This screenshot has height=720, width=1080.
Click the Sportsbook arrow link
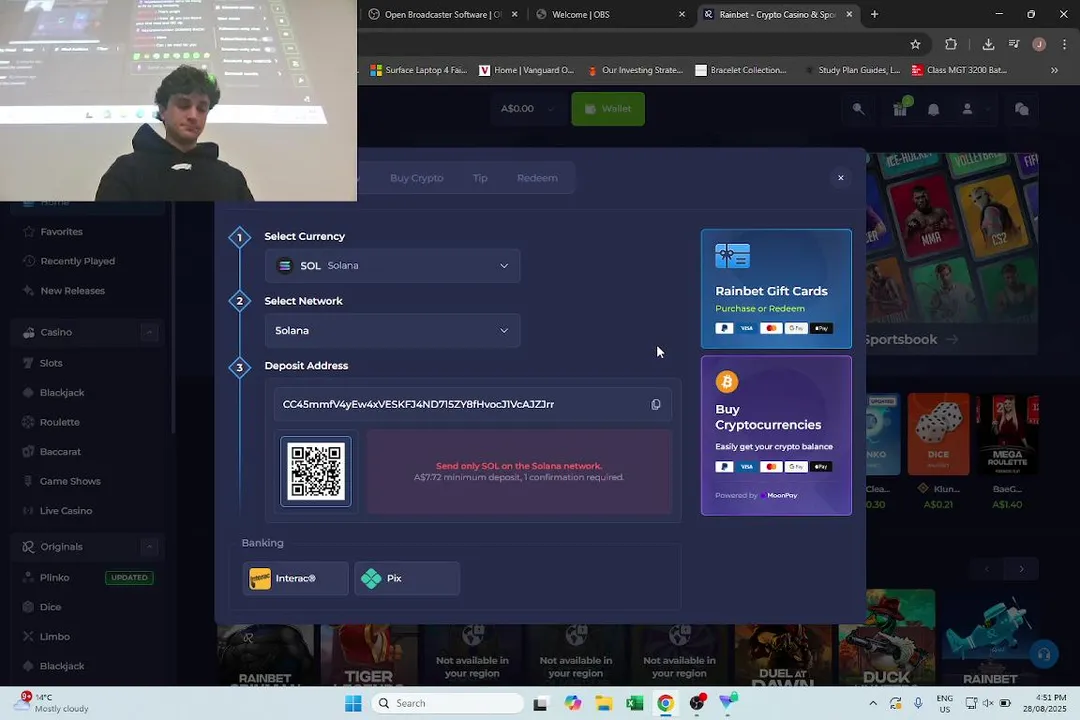tap(952, 340)
